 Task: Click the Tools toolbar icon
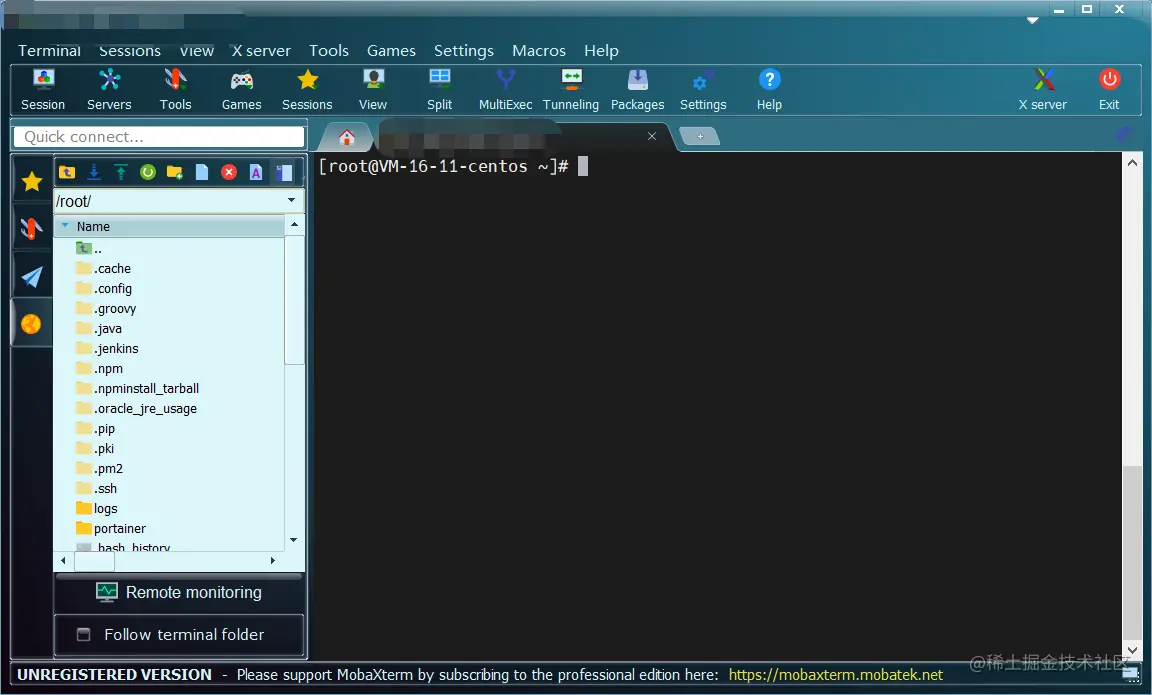point(176,90)
